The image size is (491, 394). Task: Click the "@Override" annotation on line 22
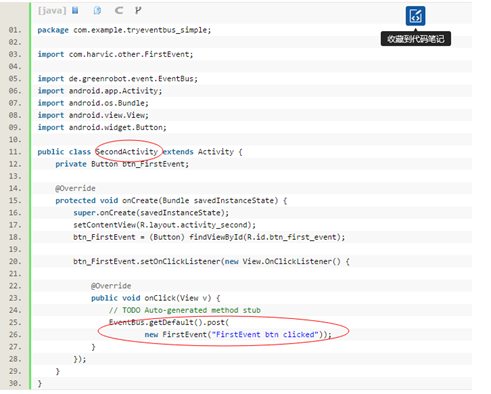click(x=111, y=286)
